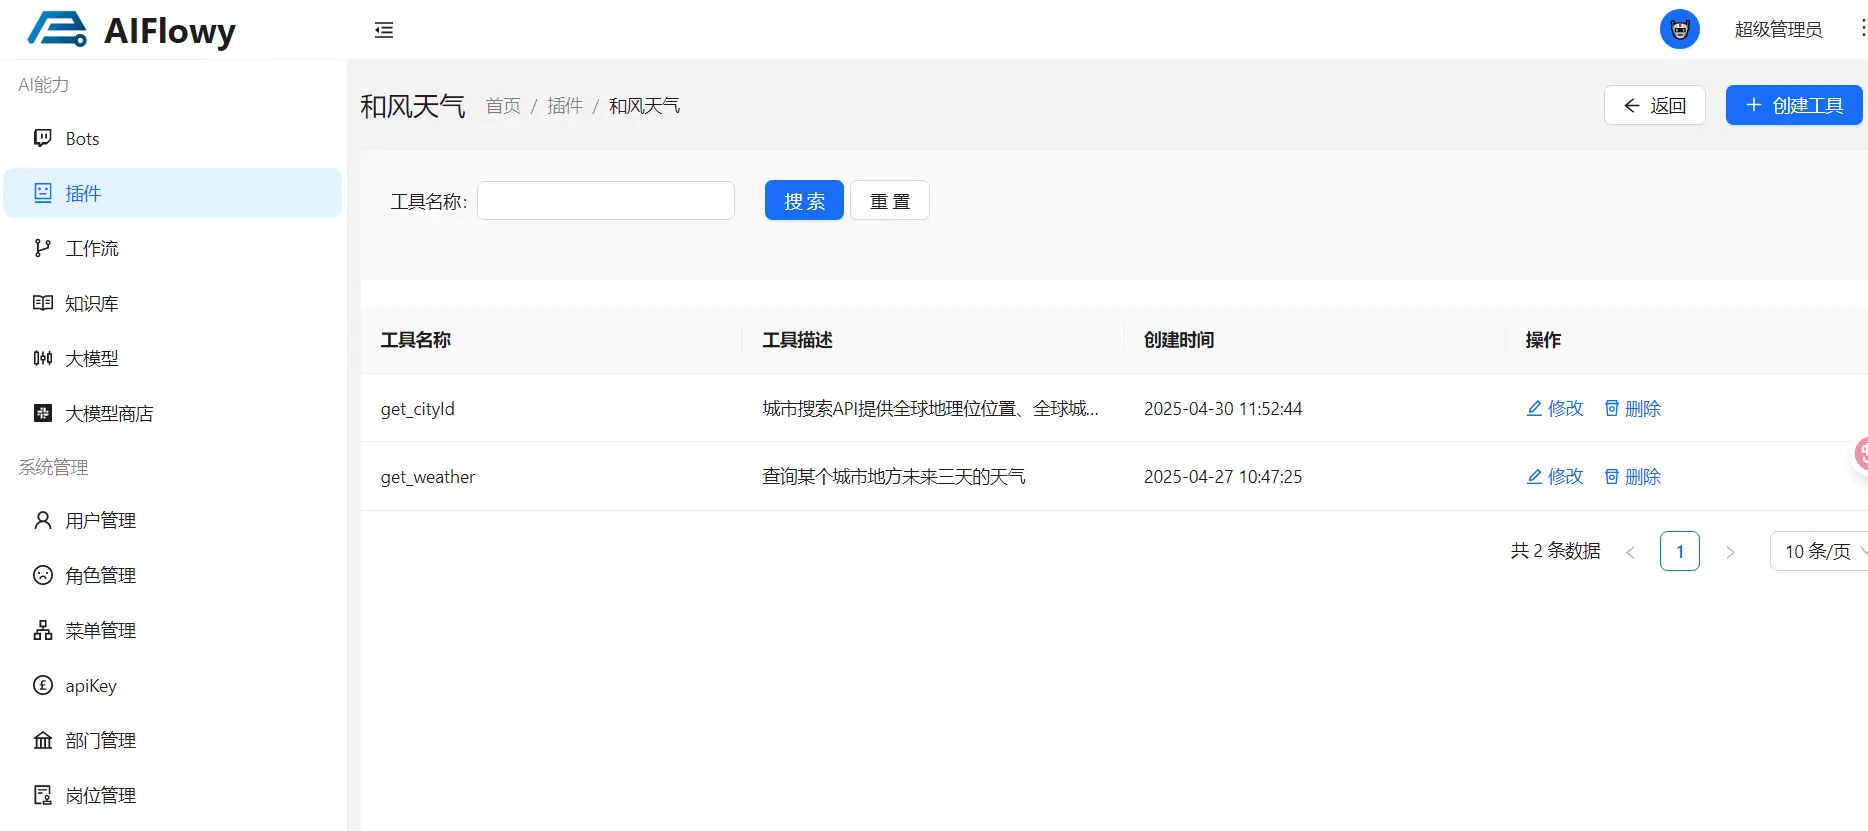Click the AIFlowy logo icon
Viewport: 1868px width, 831px height.
point(57,29)
